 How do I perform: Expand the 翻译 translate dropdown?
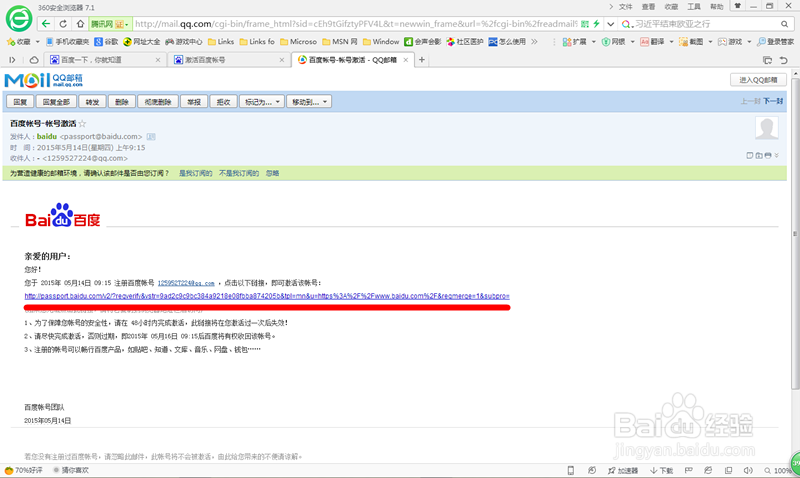pos(671,42)
